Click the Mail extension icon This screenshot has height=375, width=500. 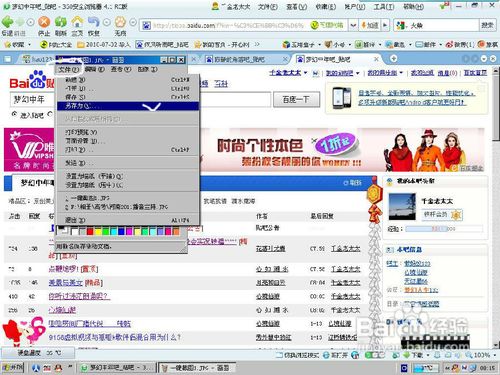coord(419,44)
